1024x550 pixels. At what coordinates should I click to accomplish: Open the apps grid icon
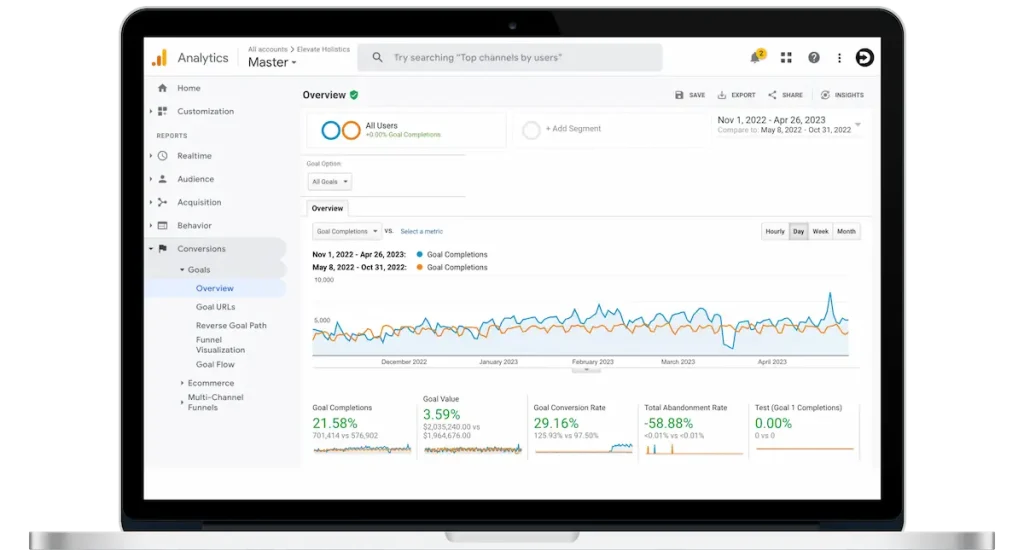tap(786, 58)
